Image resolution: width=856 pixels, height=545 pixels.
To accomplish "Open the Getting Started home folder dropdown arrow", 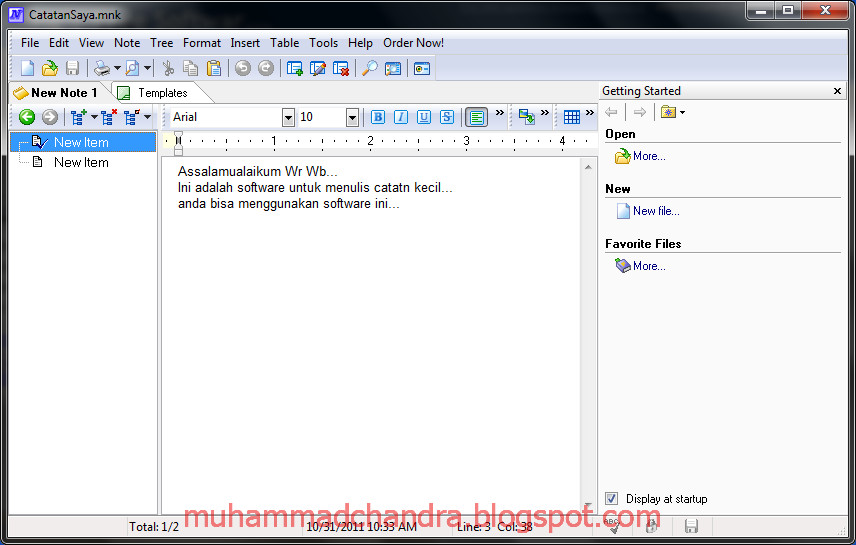I will [x=682, y=112].
